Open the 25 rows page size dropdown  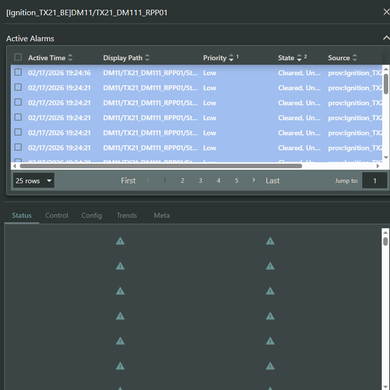33,181
